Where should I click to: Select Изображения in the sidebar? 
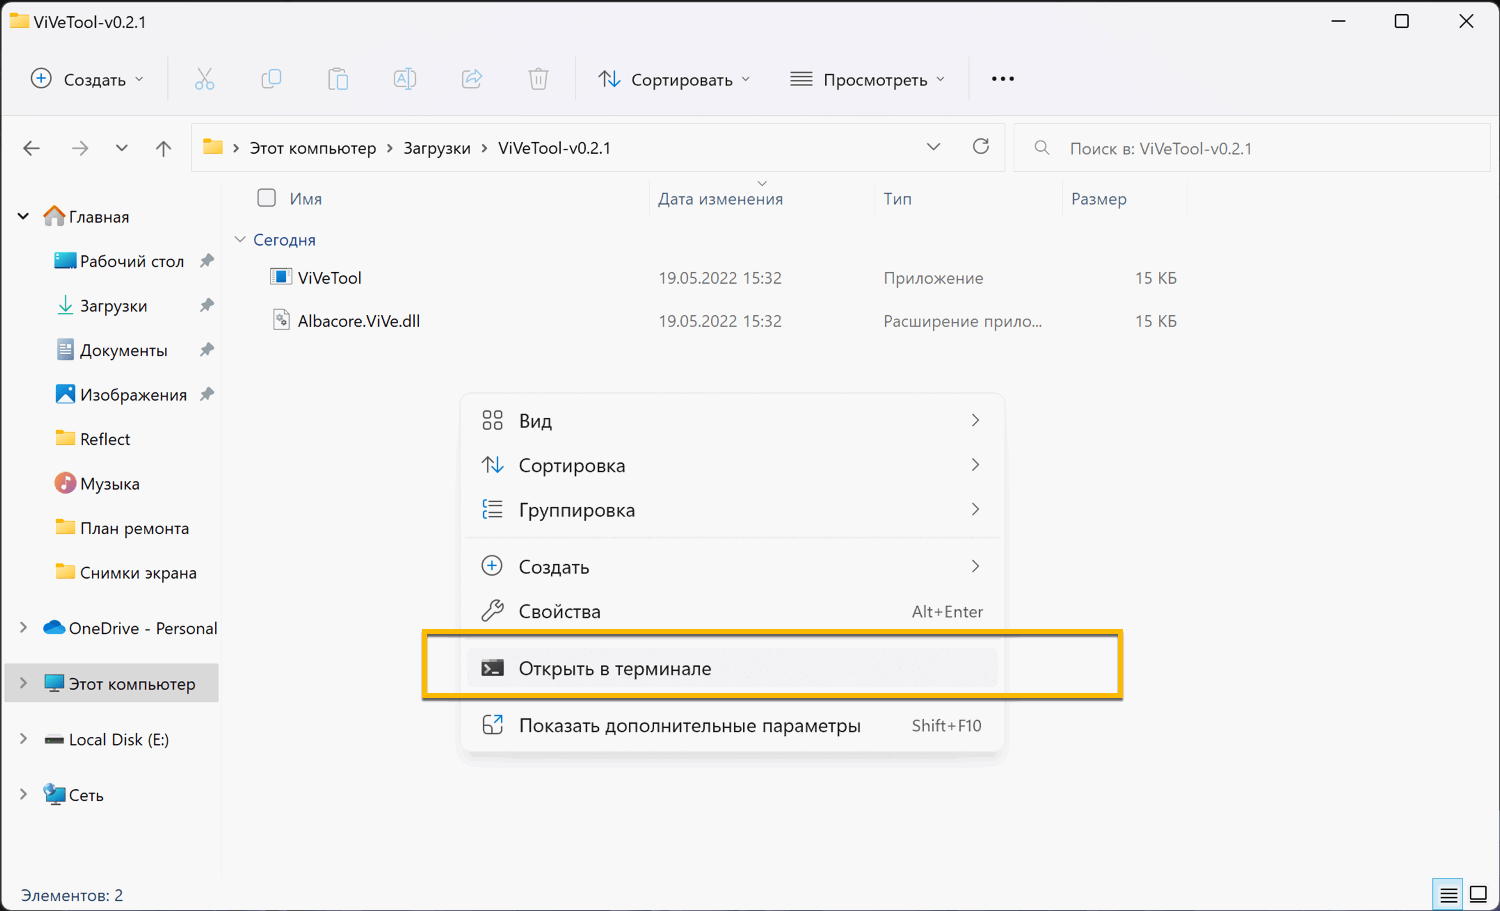(x=133, y=395)
